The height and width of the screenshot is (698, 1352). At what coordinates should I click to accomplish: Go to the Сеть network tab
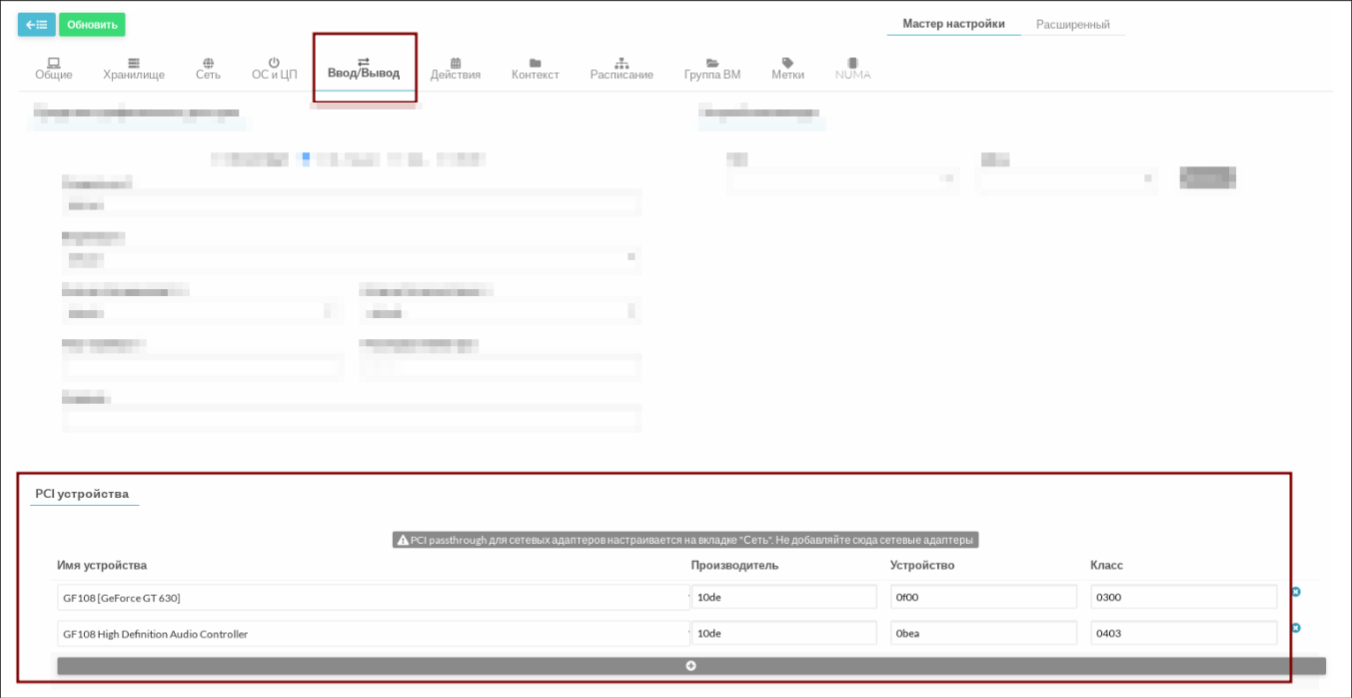pyautogui.click(x=208, y=69)
